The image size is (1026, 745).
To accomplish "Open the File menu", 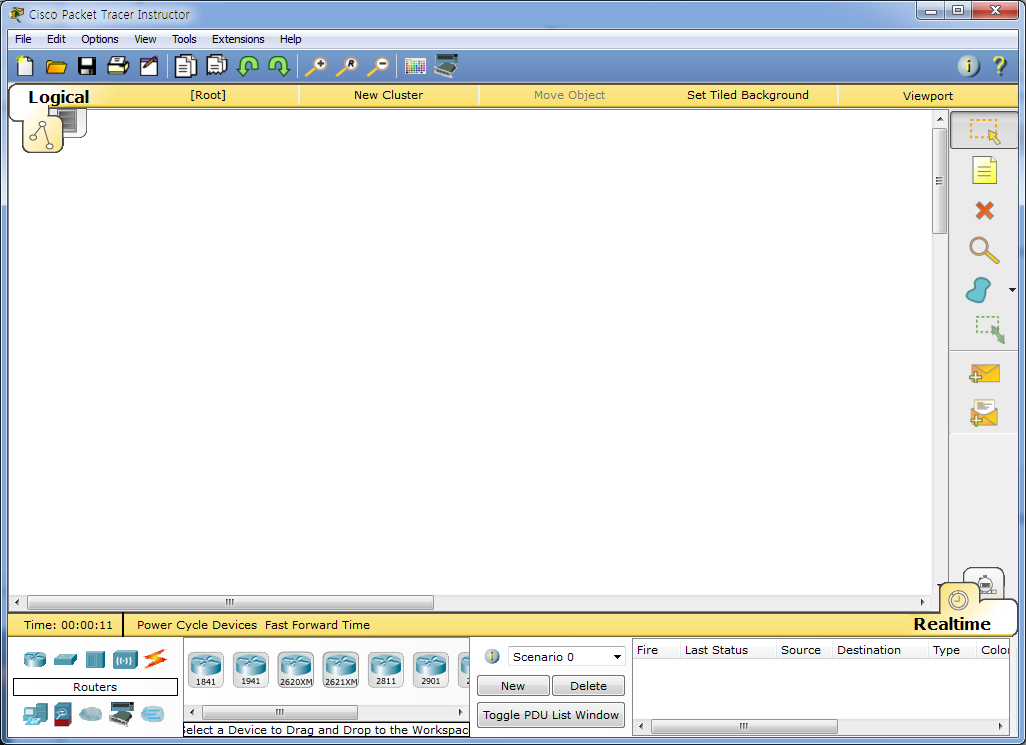I will 23,39.
